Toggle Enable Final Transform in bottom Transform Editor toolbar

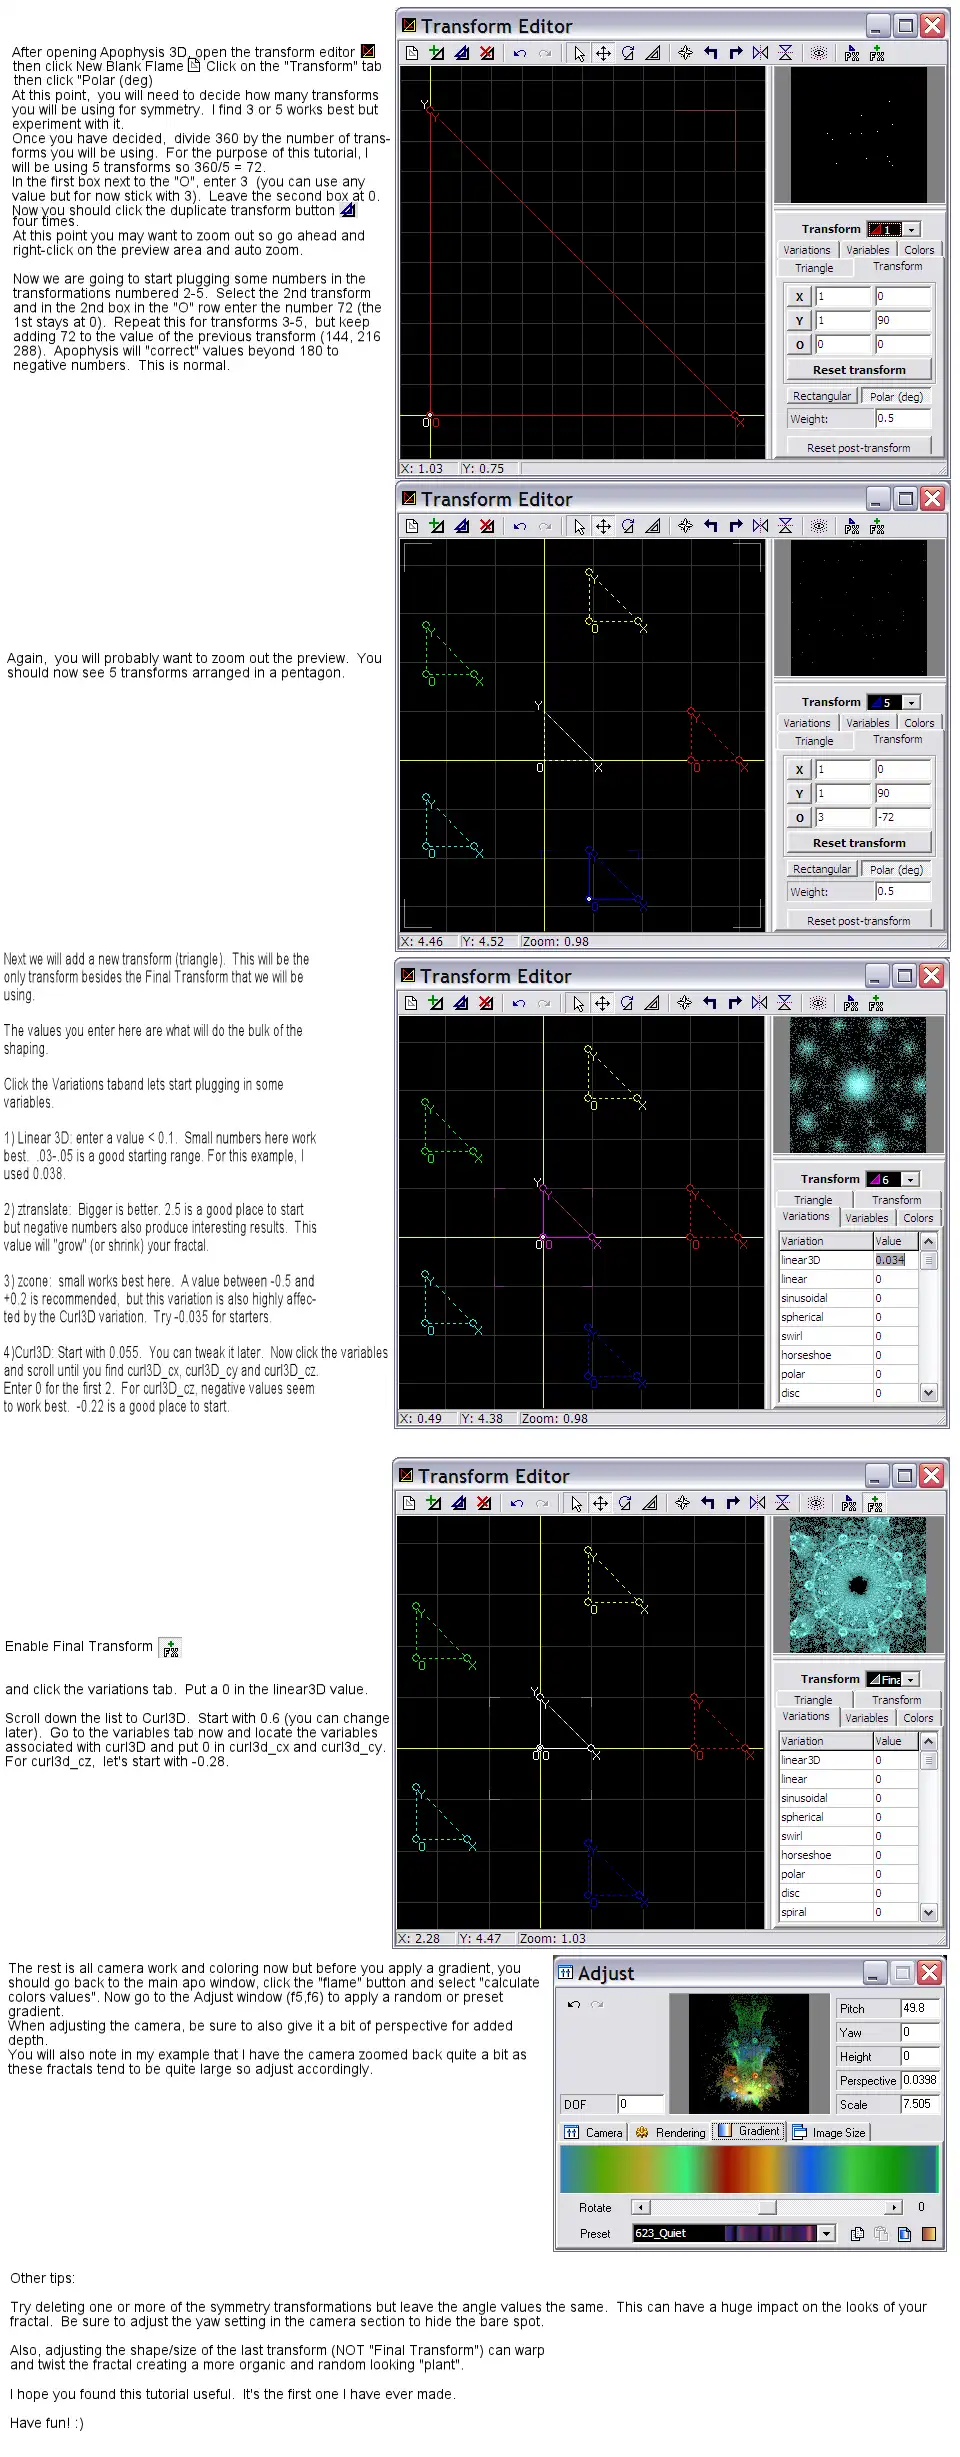click(x=874, y=1503)
